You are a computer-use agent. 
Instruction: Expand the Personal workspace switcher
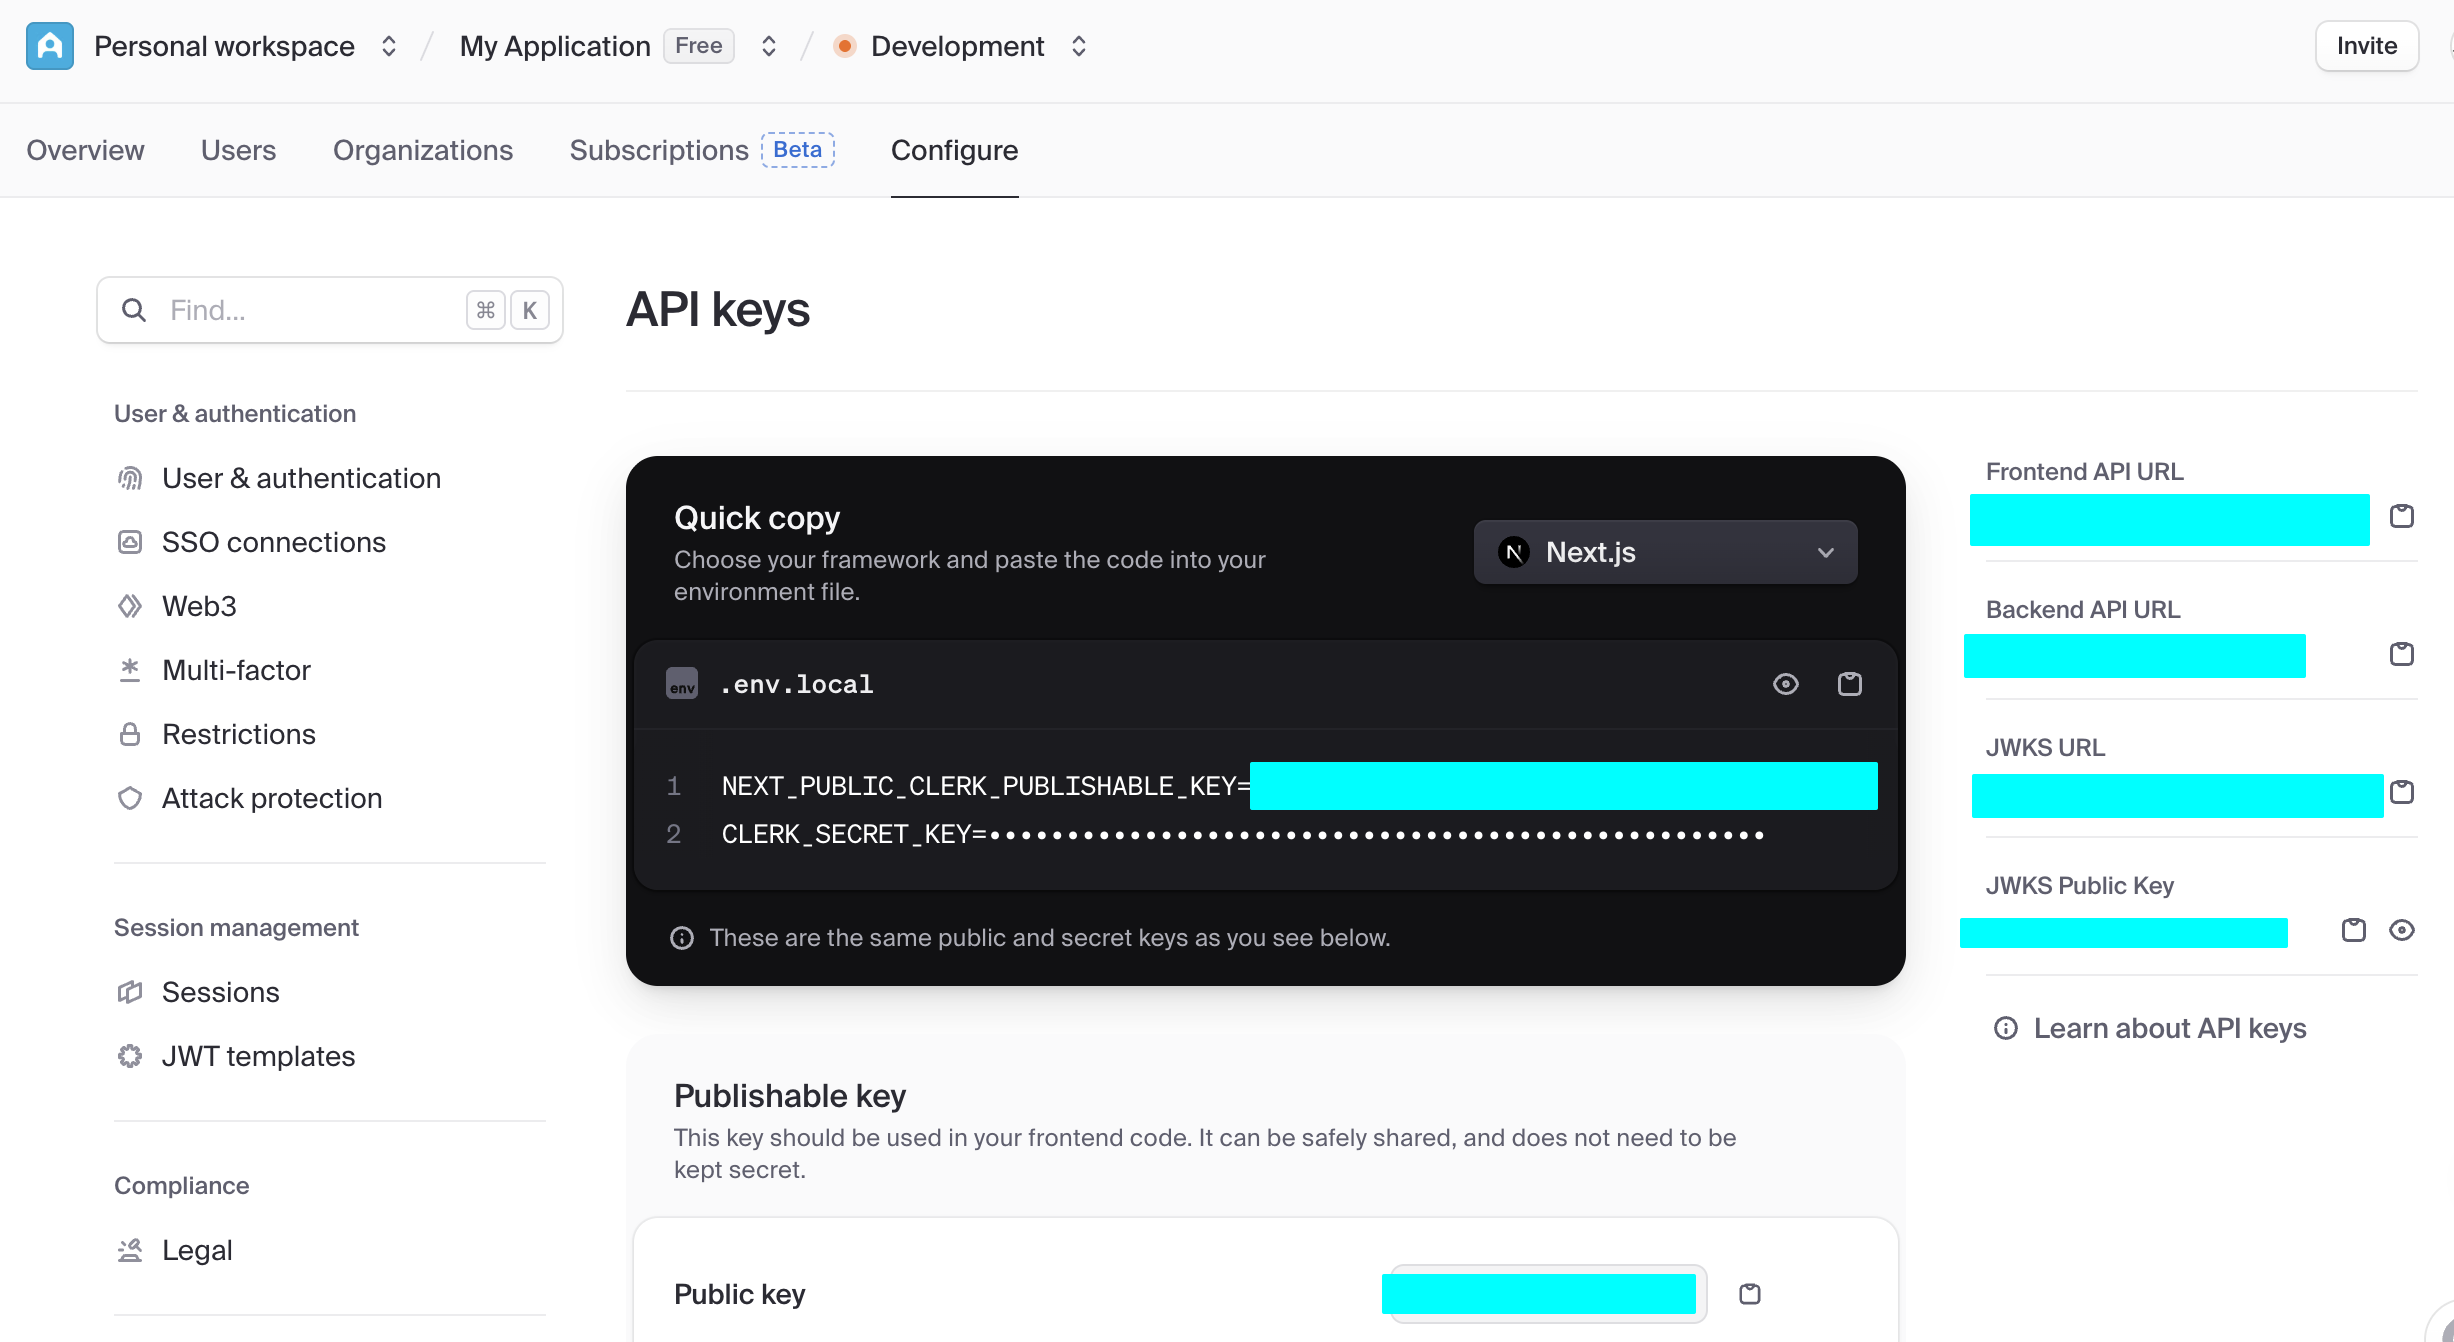point(389,46)
